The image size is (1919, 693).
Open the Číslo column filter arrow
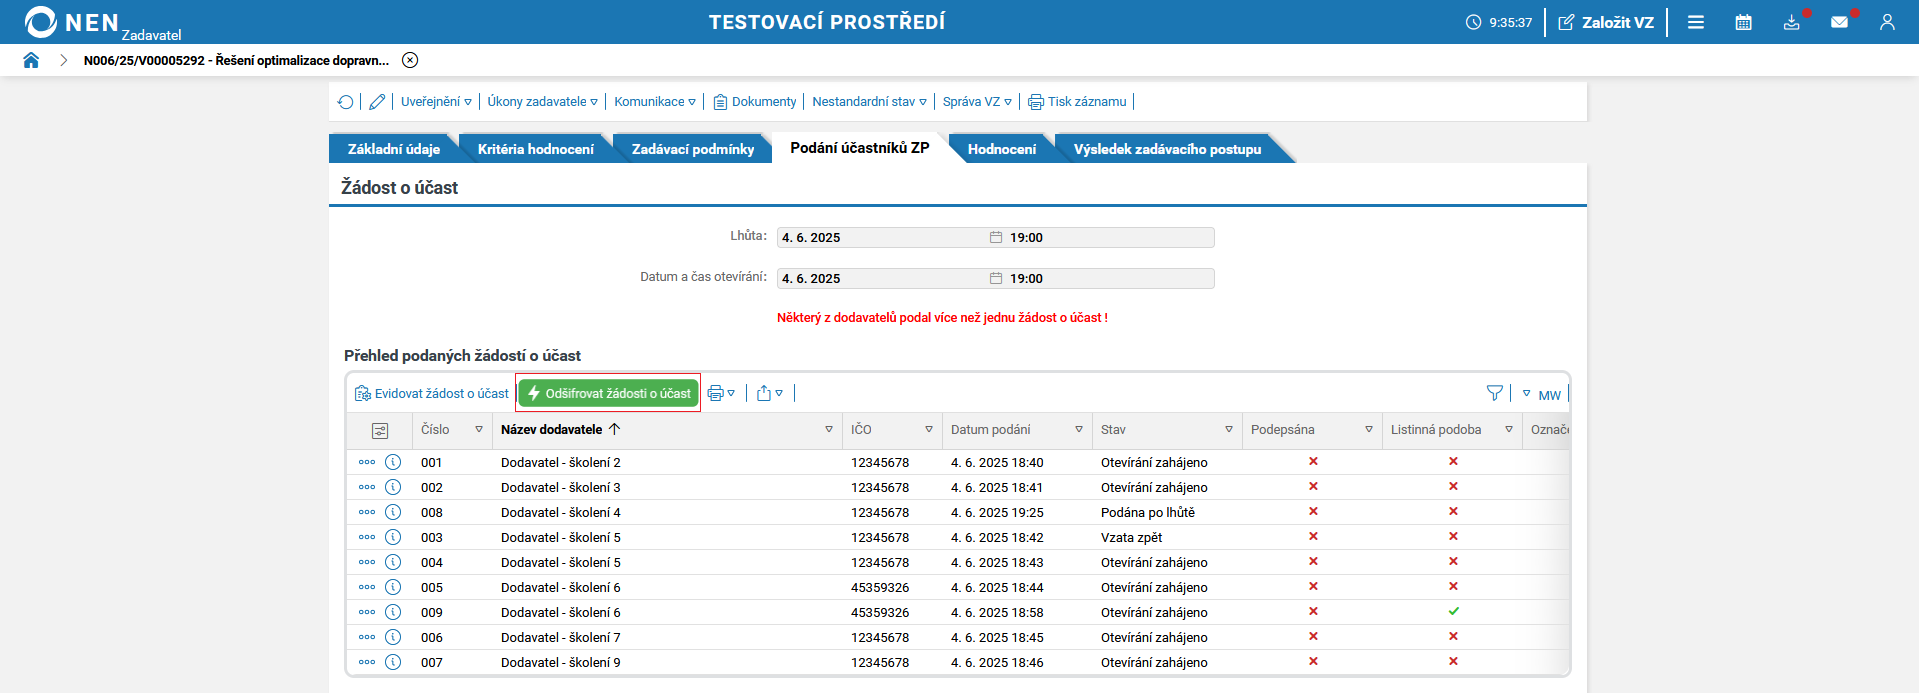(x=479, y=430)
